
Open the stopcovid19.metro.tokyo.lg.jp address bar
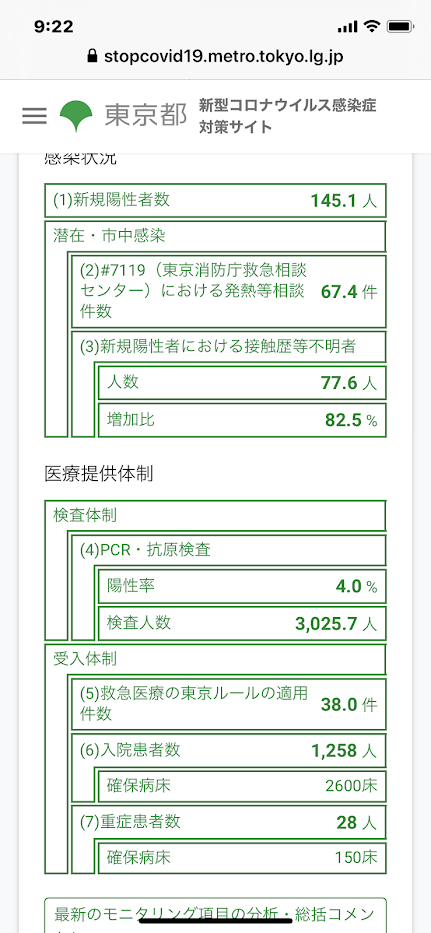[215, 57]
